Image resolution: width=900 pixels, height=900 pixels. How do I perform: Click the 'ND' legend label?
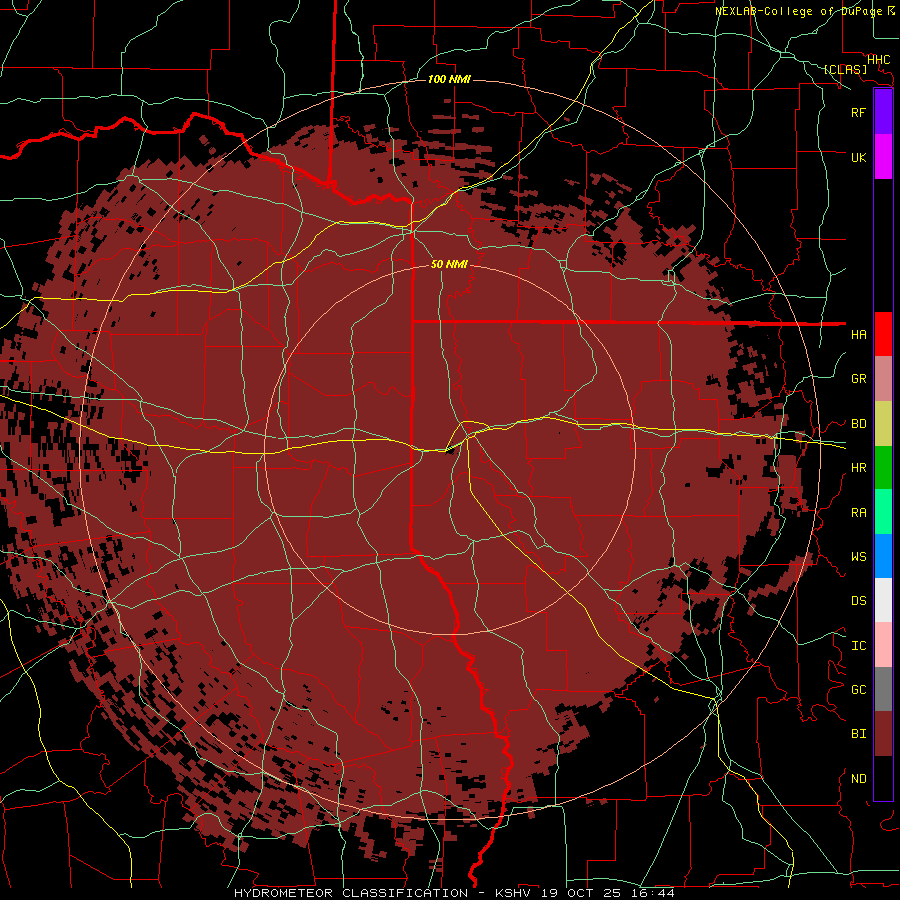[x=858, y=779]
